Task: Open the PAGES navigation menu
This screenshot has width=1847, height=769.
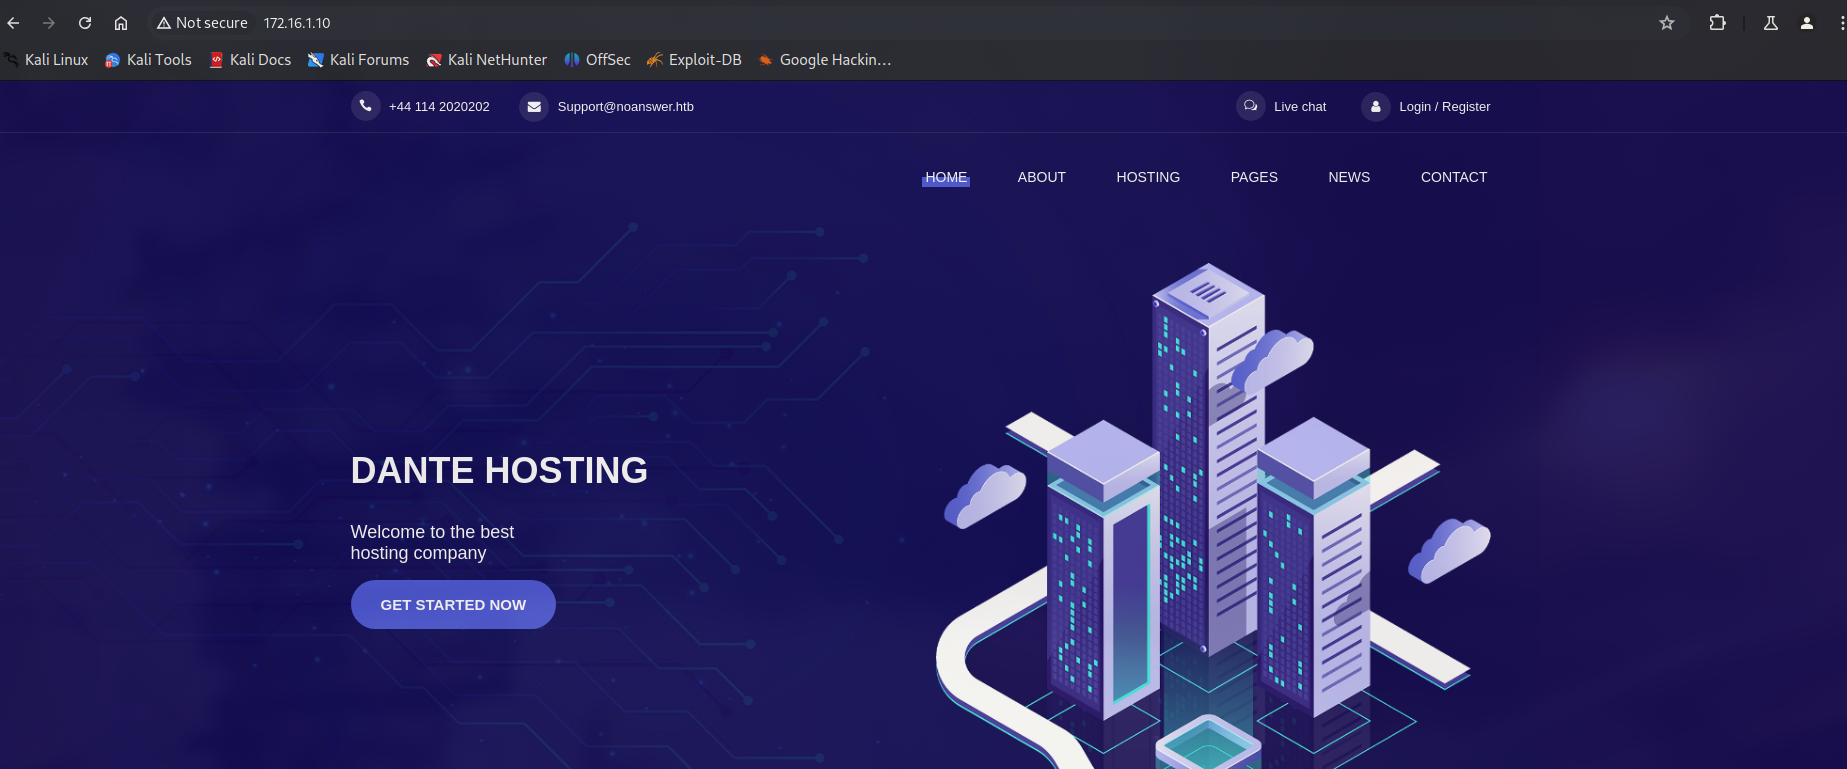Action: click(1254, 177)
